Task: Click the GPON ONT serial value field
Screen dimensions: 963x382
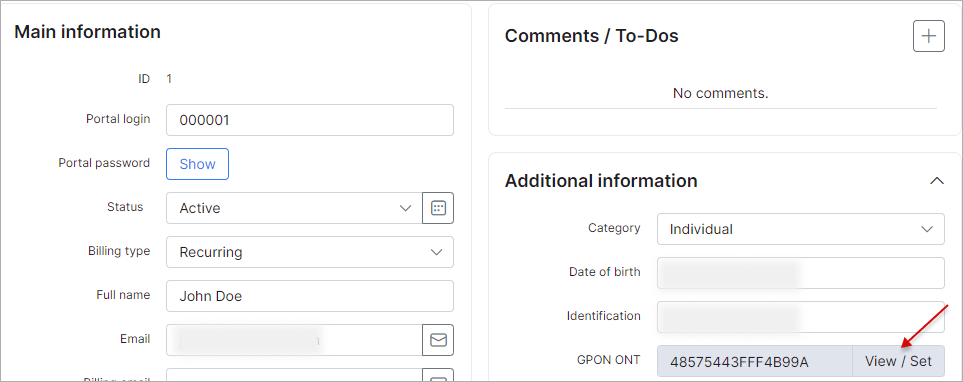Action: coord(755,361)
